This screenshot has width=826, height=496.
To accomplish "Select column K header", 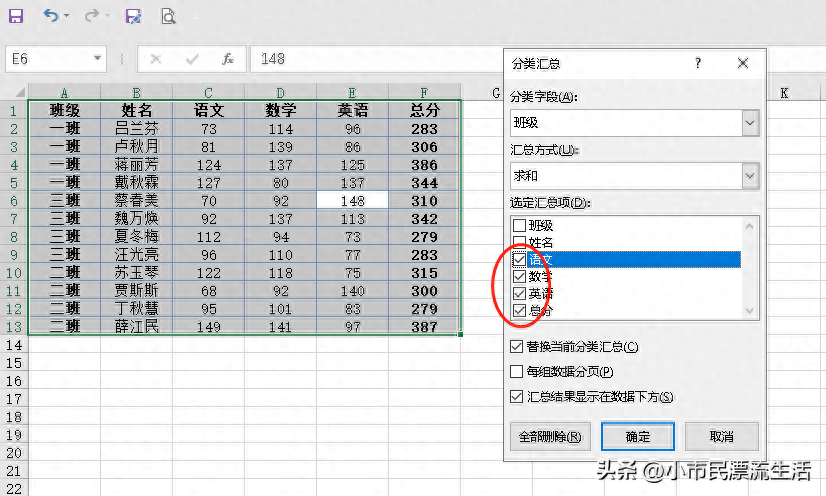I will pyautogui.click(x=784, y=93).
